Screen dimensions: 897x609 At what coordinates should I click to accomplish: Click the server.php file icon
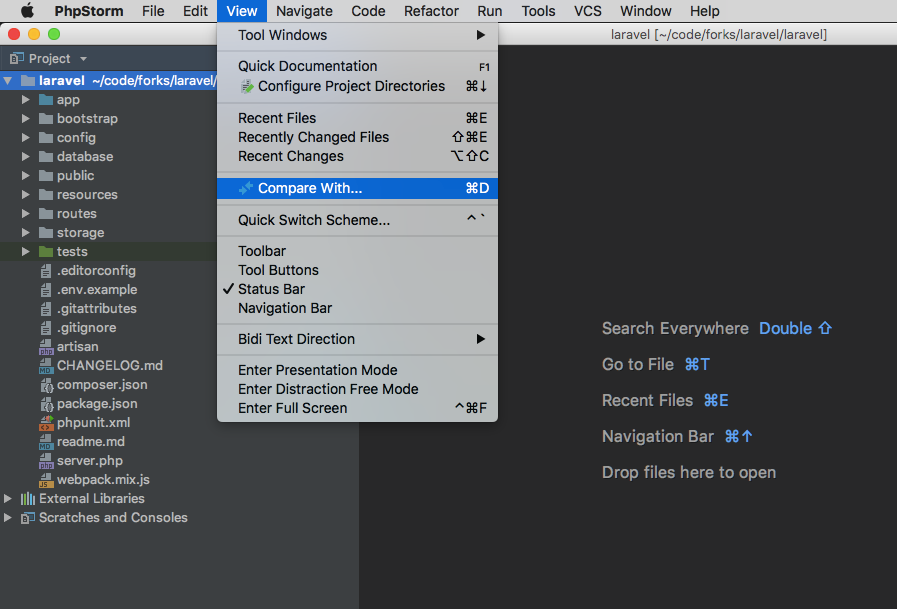coord(46,460)
